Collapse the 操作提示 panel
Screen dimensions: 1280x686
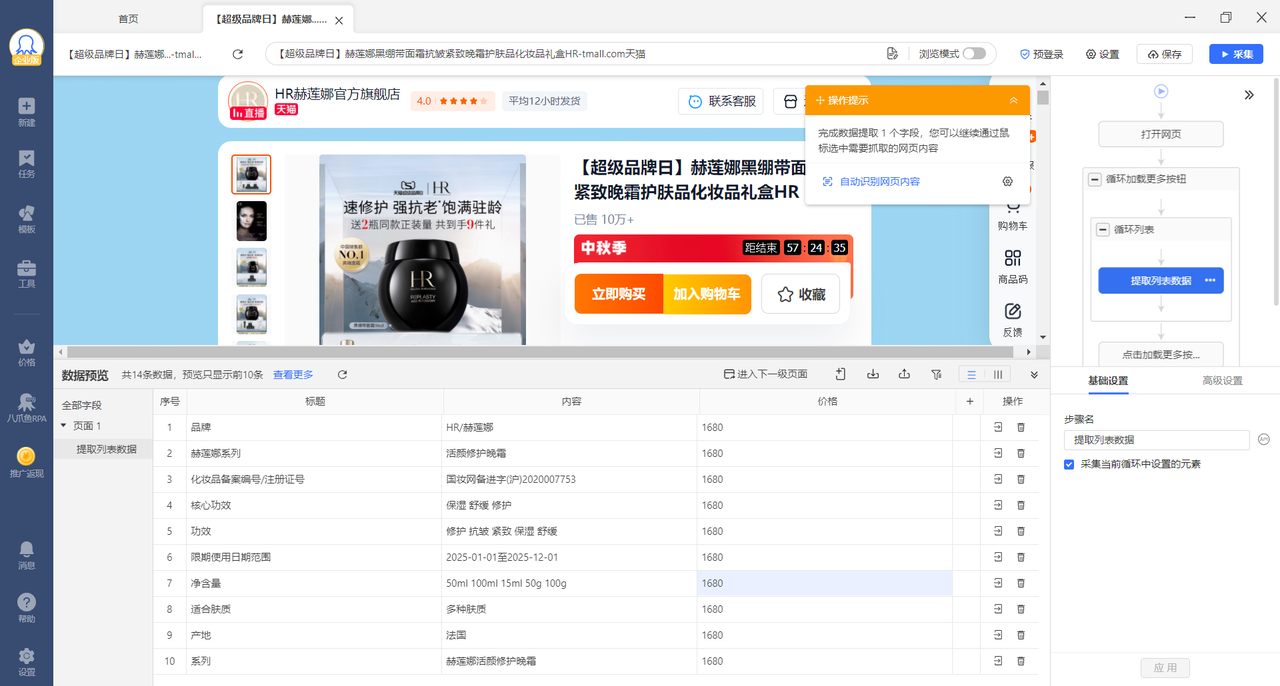(1013, 100)
